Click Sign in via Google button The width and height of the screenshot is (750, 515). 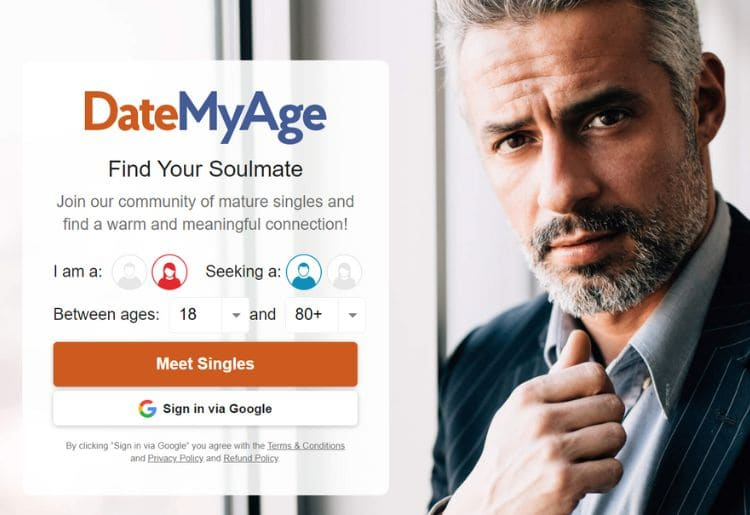pyautogui.click(x=205, y=408)
